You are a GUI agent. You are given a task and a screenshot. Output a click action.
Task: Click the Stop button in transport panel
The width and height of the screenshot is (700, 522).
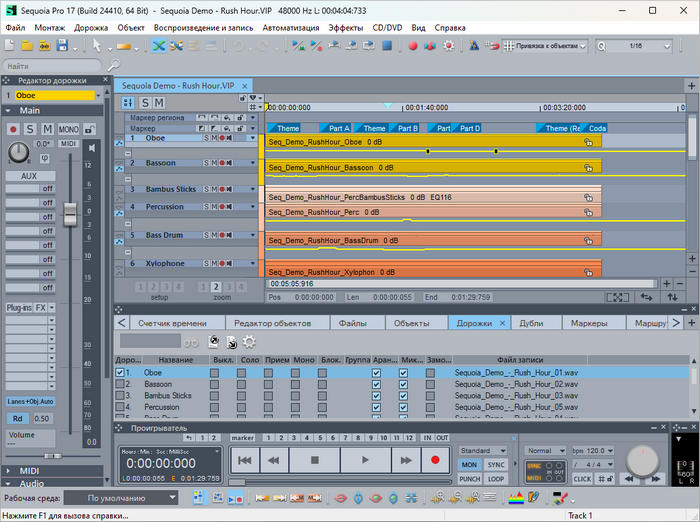pos(314,461)
